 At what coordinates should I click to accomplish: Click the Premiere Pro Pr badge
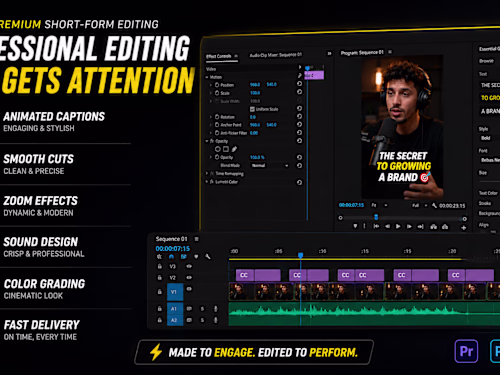[x=466, y=351]
